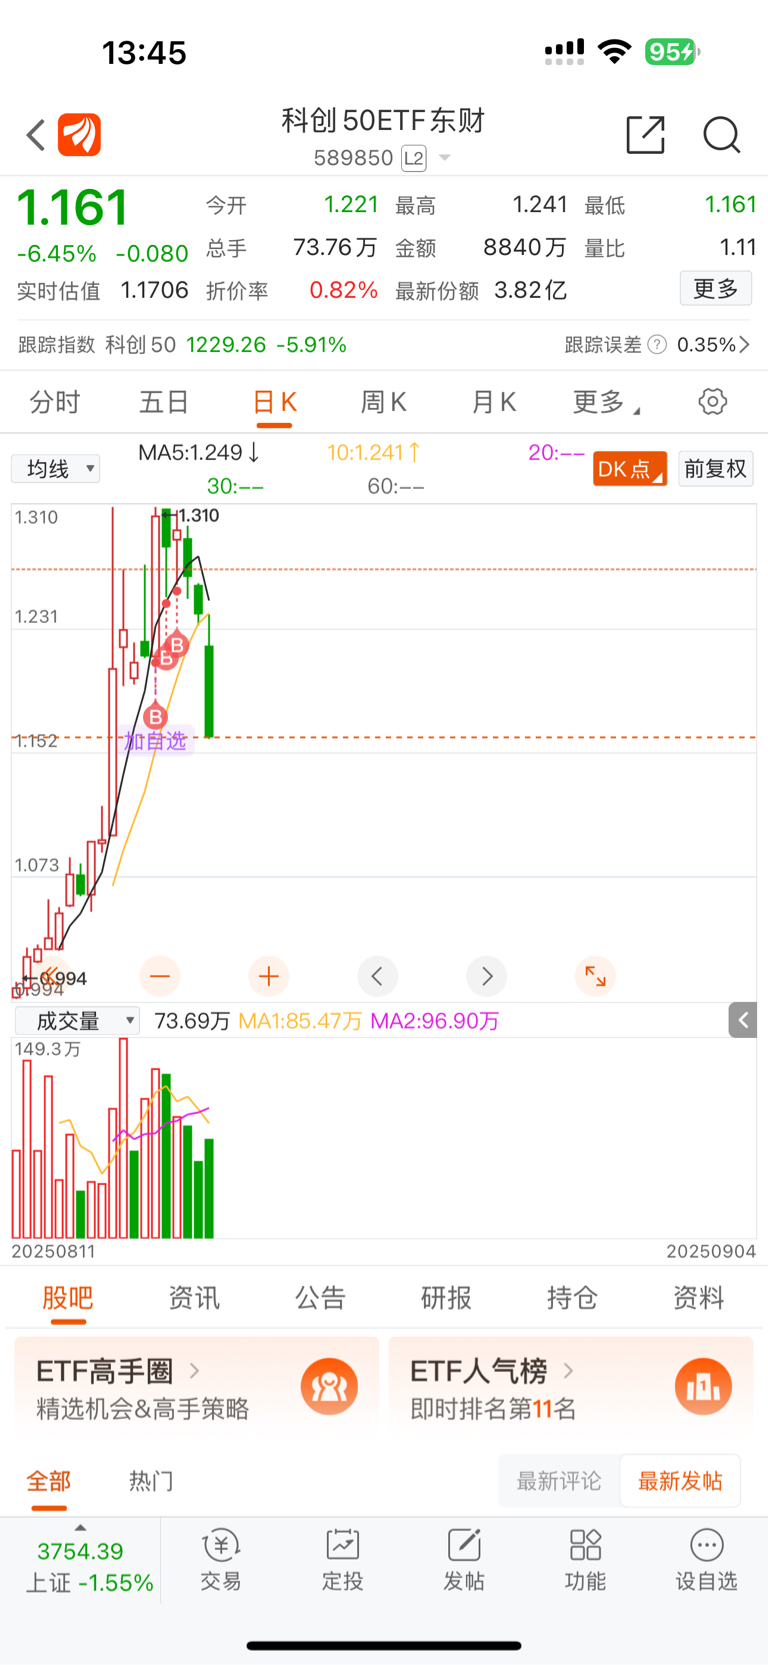768x1665 pixels.
Task: Open 定投 scheduled investment icon
Action: click(x=343, y=1560)
